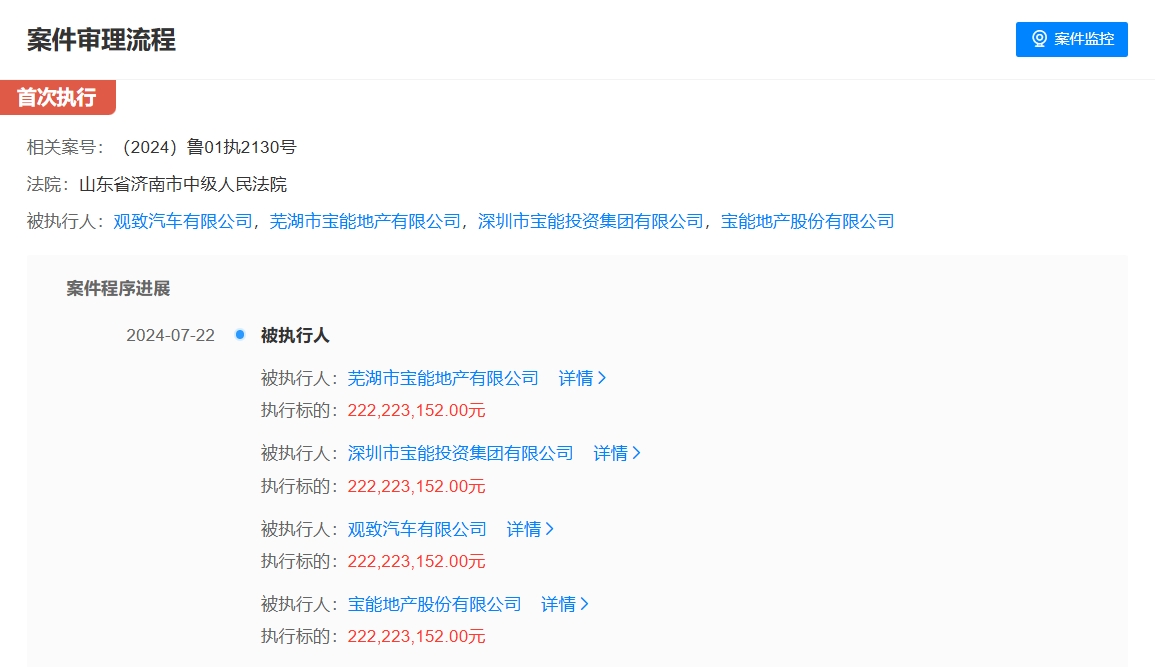Select the 首次执行 tab label
1155x667 pixels.
(57, 97)
